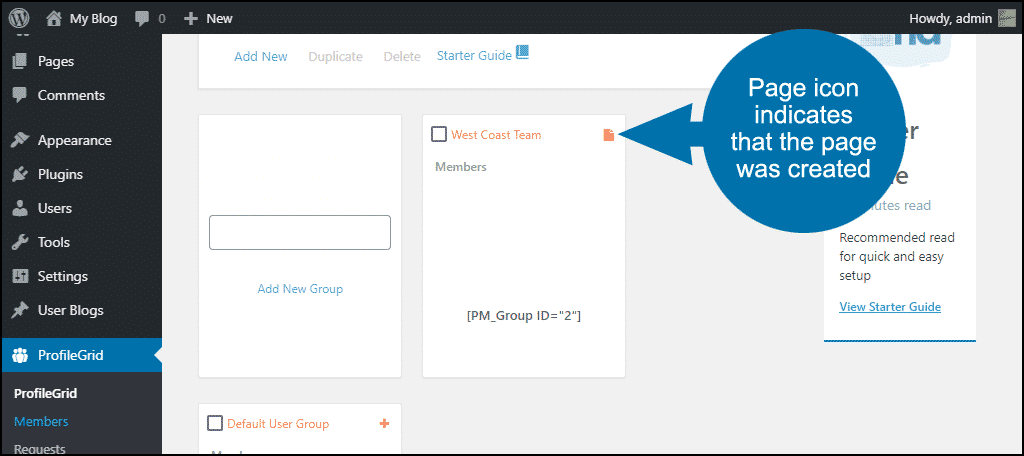Click the My Blog home icon
The width and height of the screenshot is (1024, 456).
[x=54, y=18]
